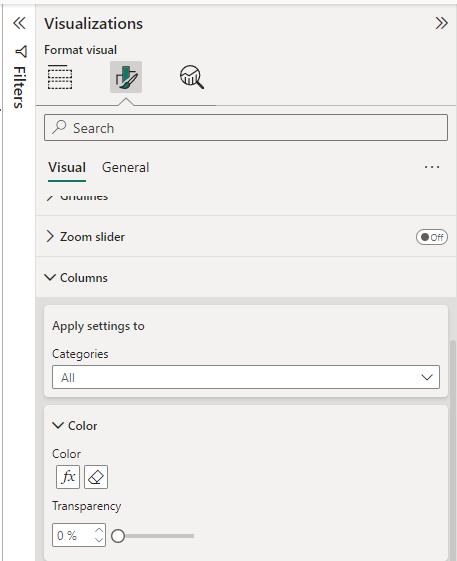
Task: Open conditional formatting fx button
Action: (x=68, y=477)
